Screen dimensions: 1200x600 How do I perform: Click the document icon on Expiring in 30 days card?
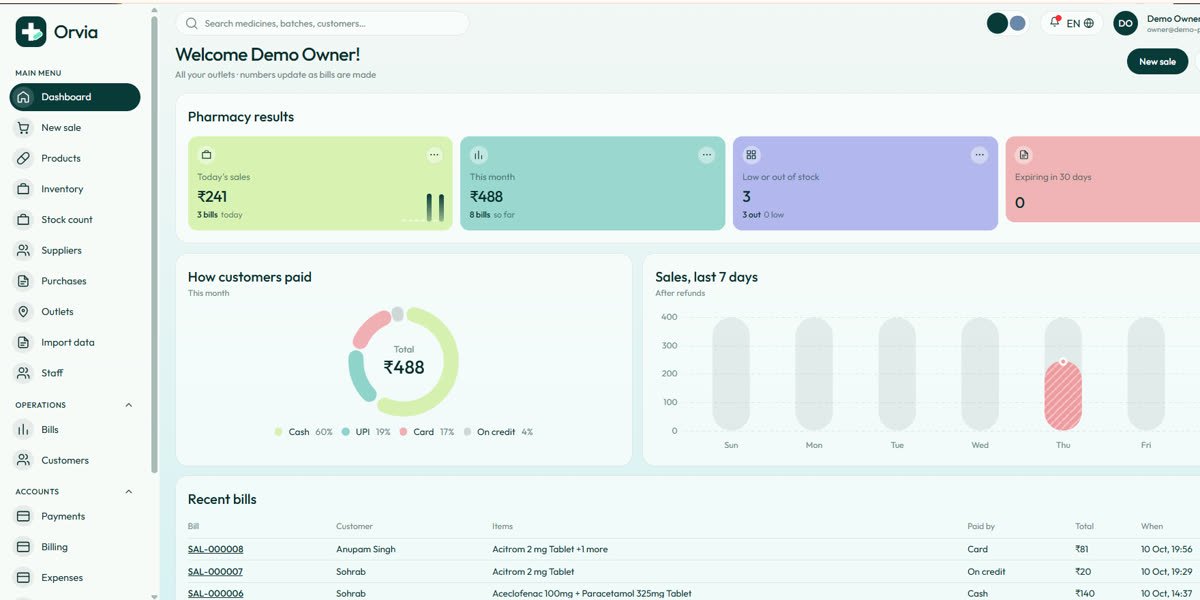[x=1024, y=155]
